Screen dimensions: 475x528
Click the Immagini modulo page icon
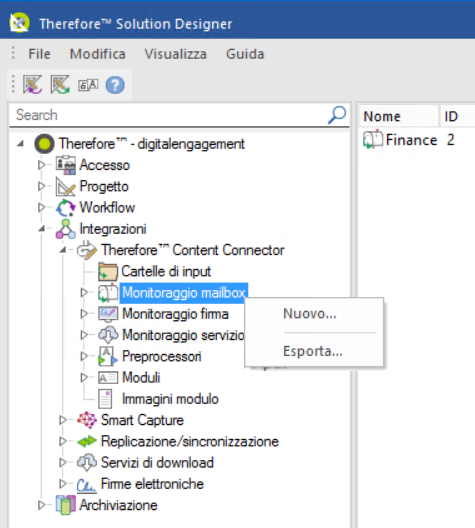click(105, 399)
